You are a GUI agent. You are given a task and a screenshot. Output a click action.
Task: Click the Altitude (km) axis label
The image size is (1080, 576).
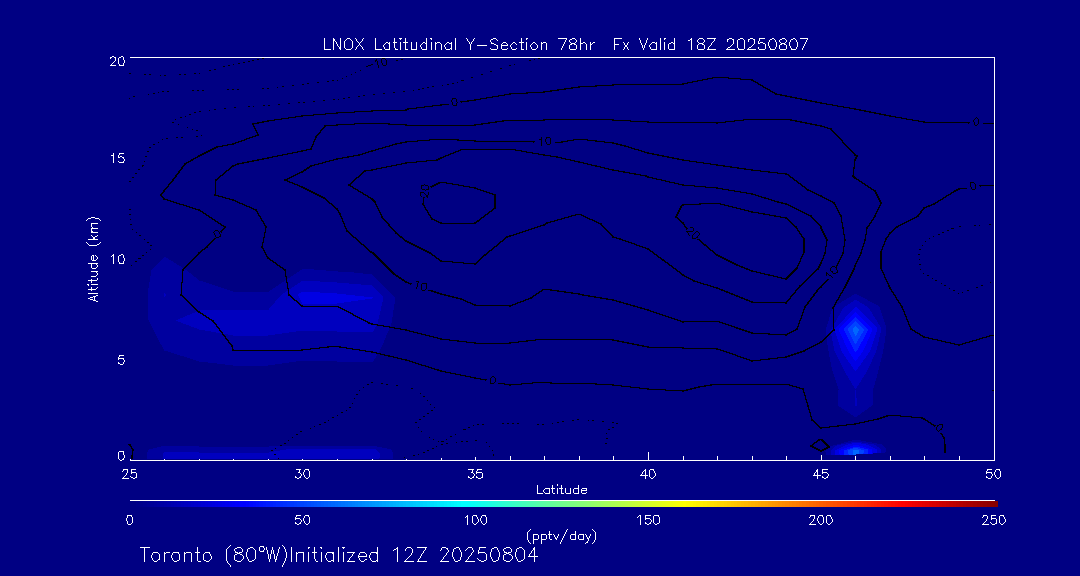point(93,259)
